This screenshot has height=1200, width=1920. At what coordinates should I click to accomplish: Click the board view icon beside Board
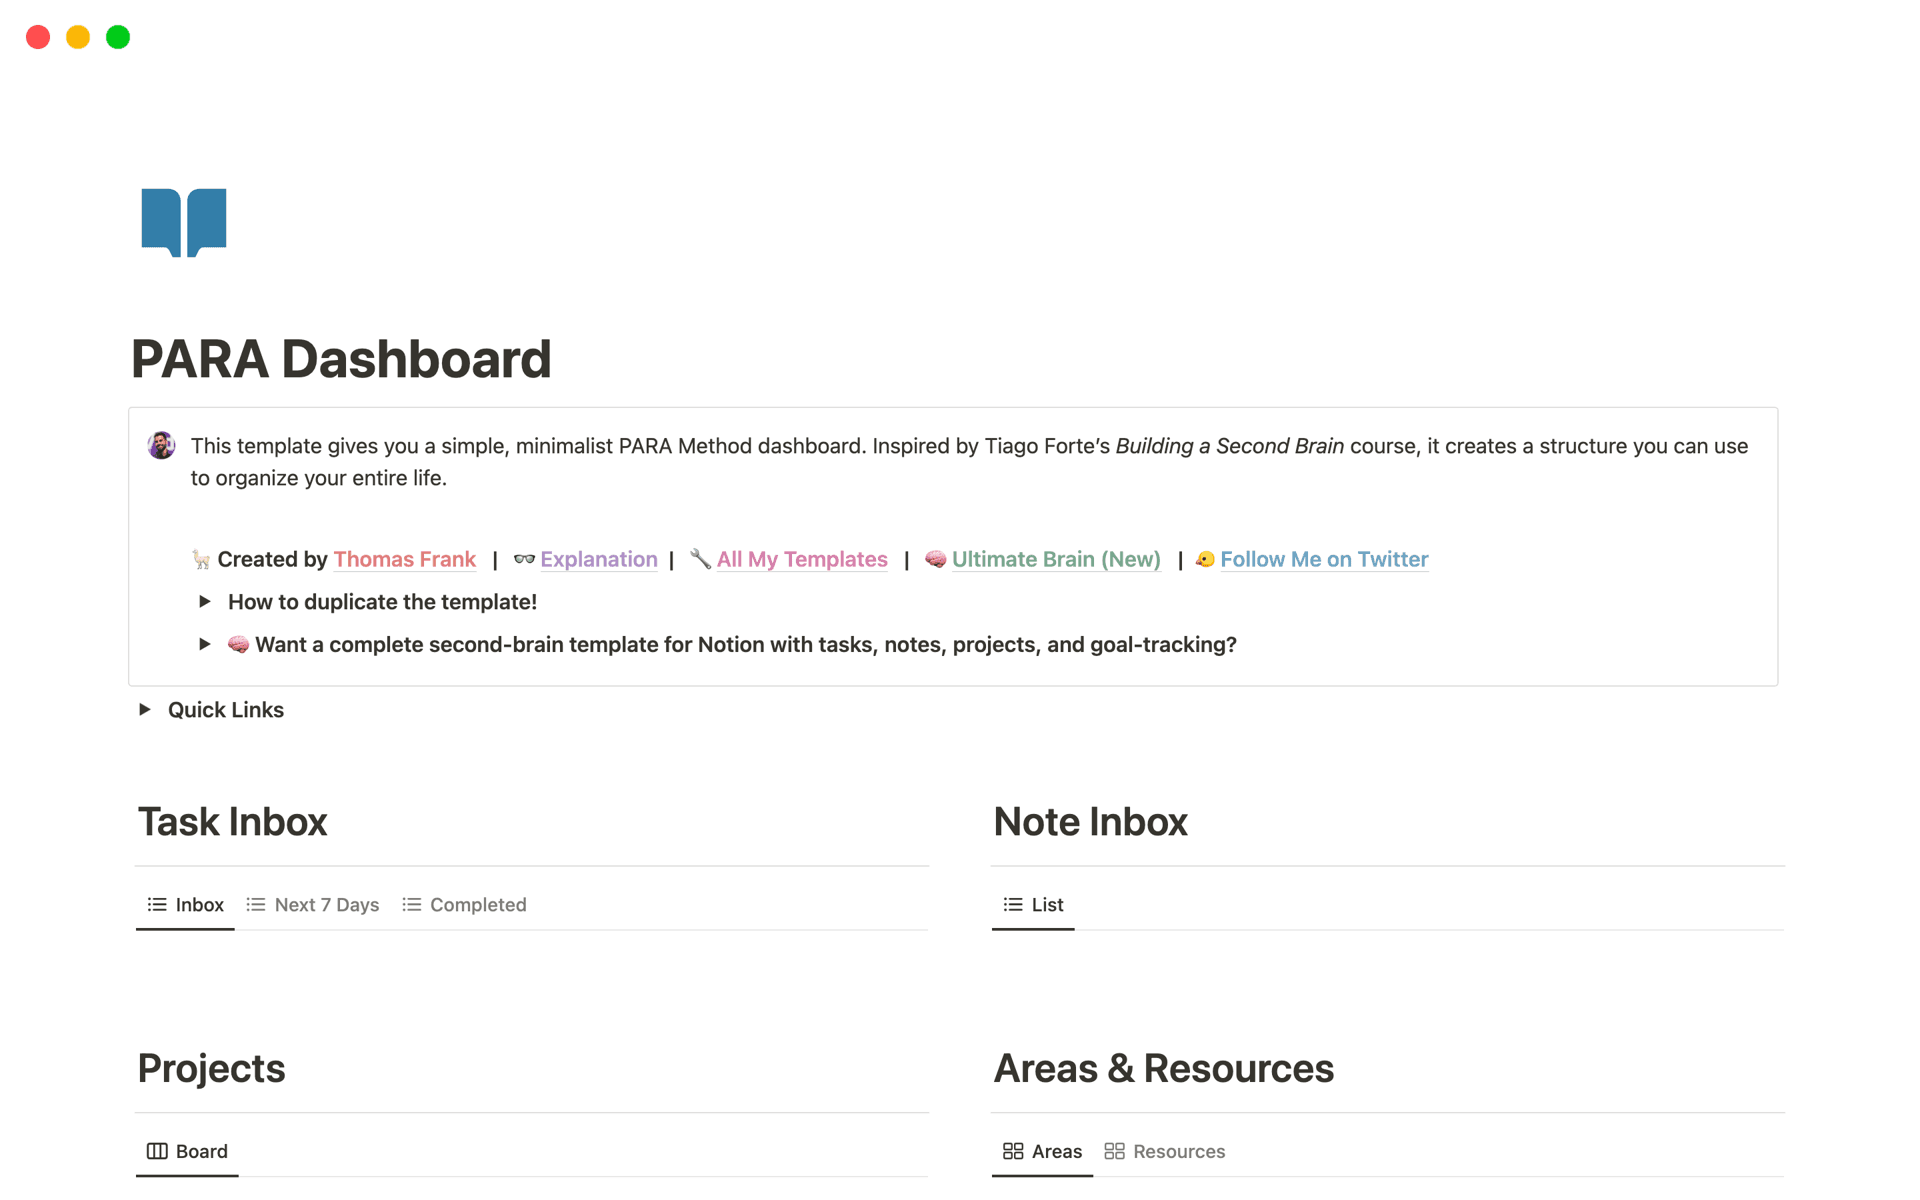[x=157, y=1151]
